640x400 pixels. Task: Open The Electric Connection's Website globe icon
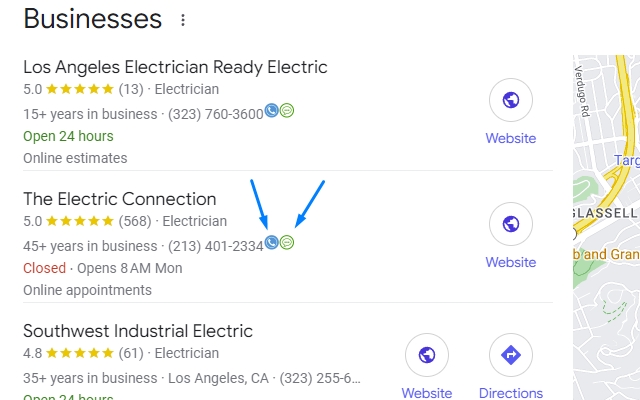click(510, 224)
